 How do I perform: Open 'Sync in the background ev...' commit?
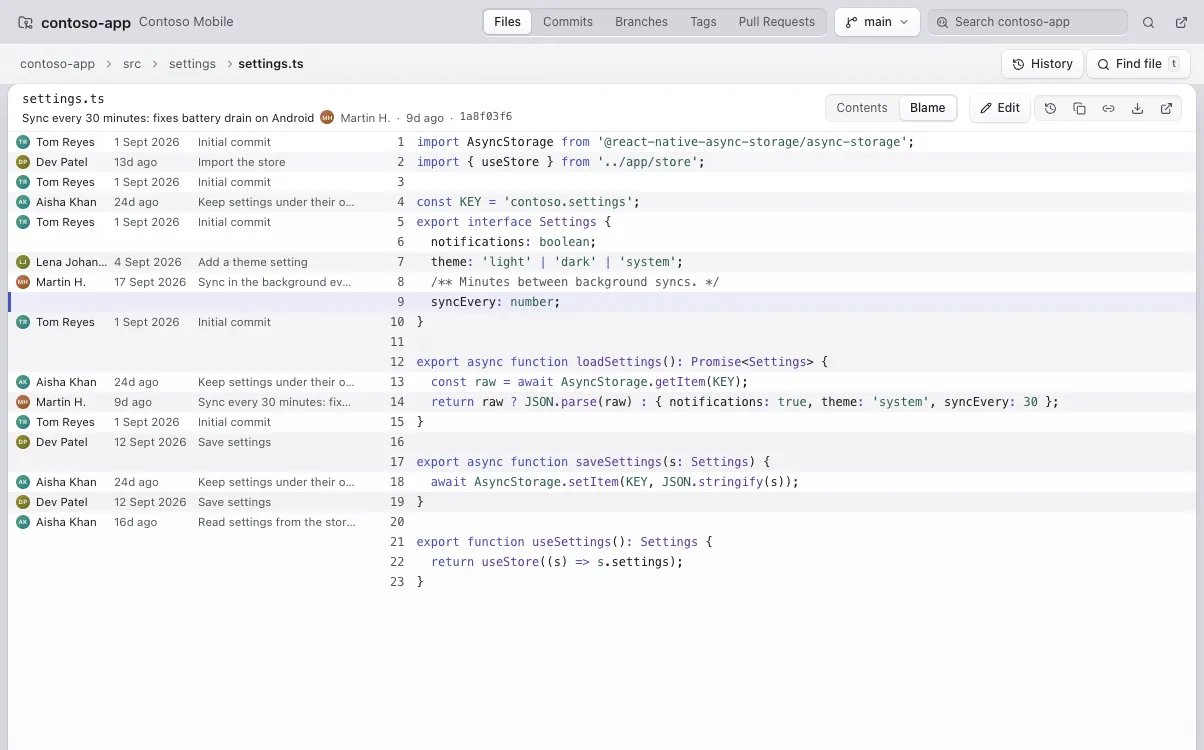(x=275, y=282)
